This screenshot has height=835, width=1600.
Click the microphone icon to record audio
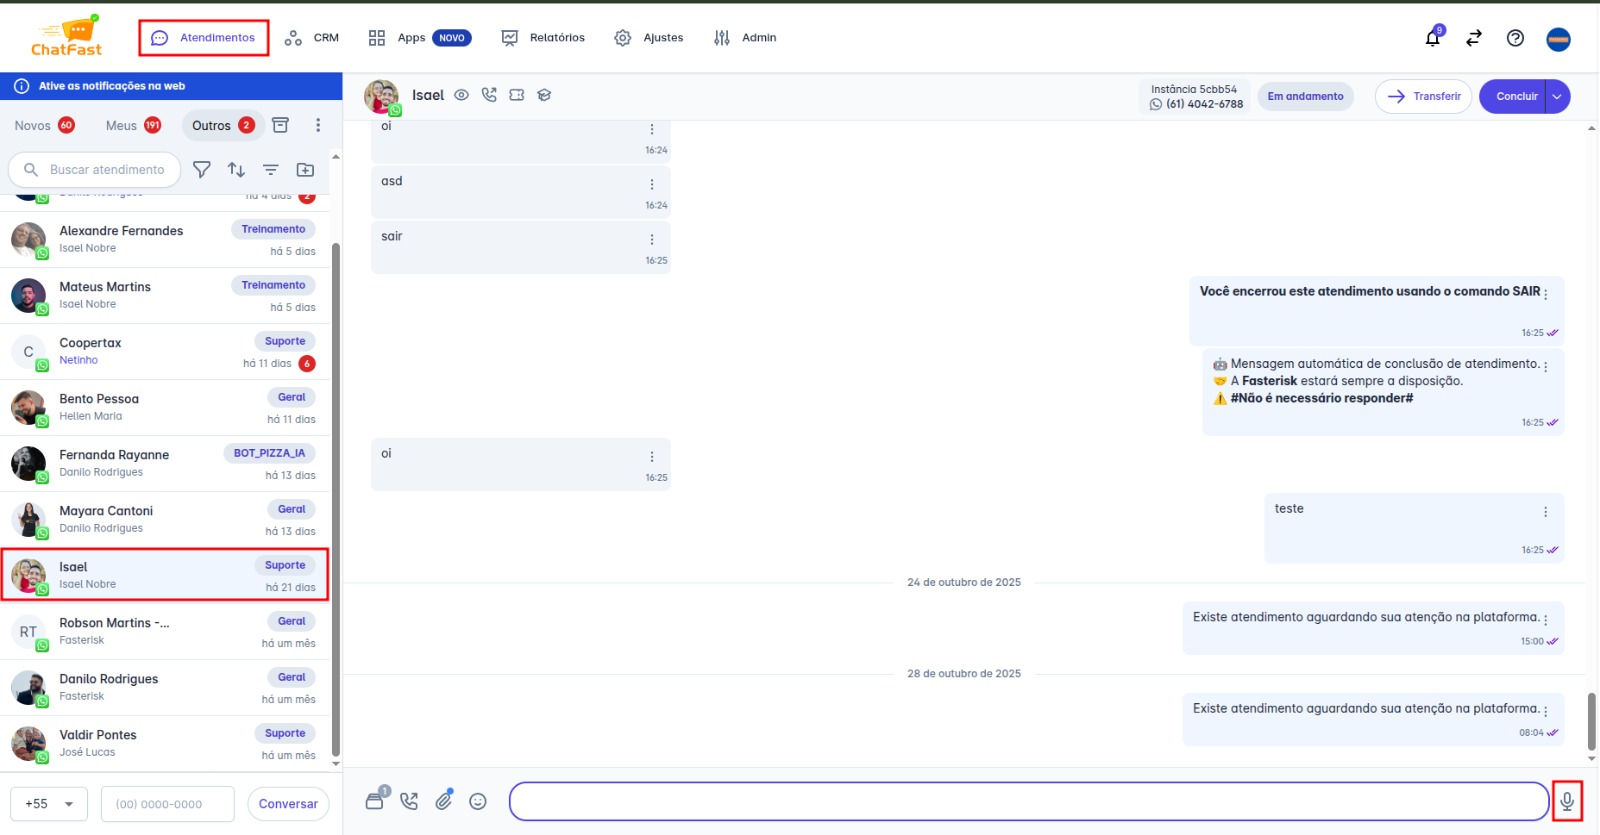point(1567,801)
